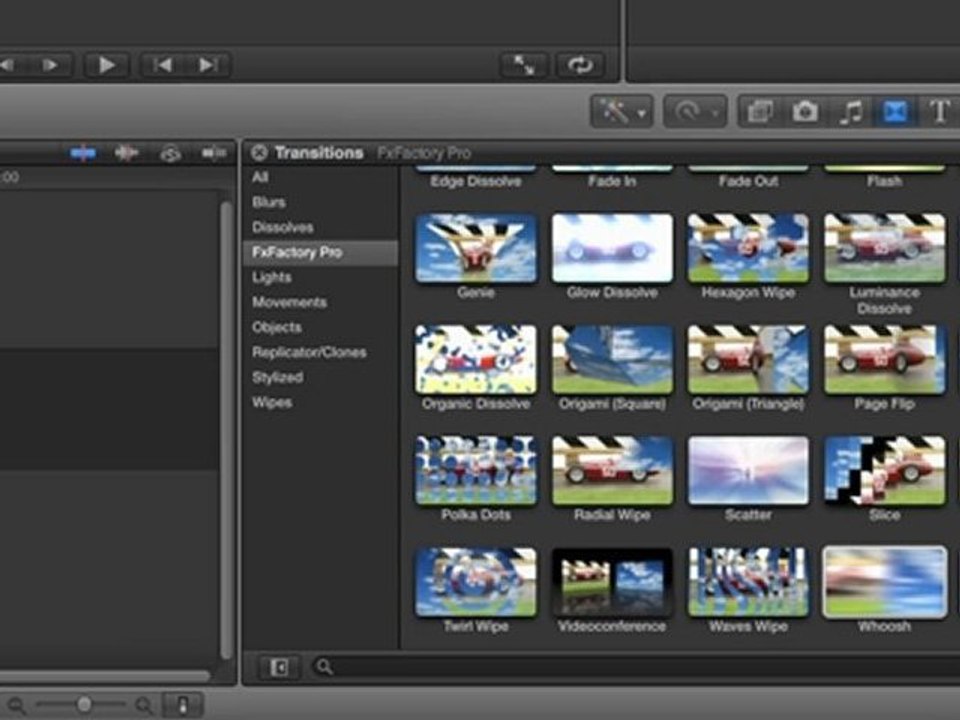Viewport: 960px width, 720px height.
Task: Select the Origami (Triangle) transition
Action: coord(748,359)
